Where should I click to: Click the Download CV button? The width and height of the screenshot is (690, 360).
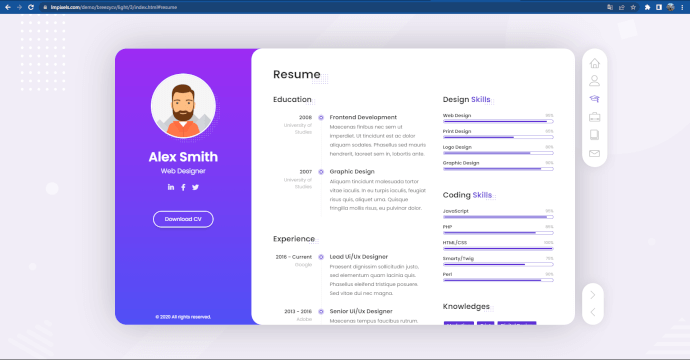point(183,219)
